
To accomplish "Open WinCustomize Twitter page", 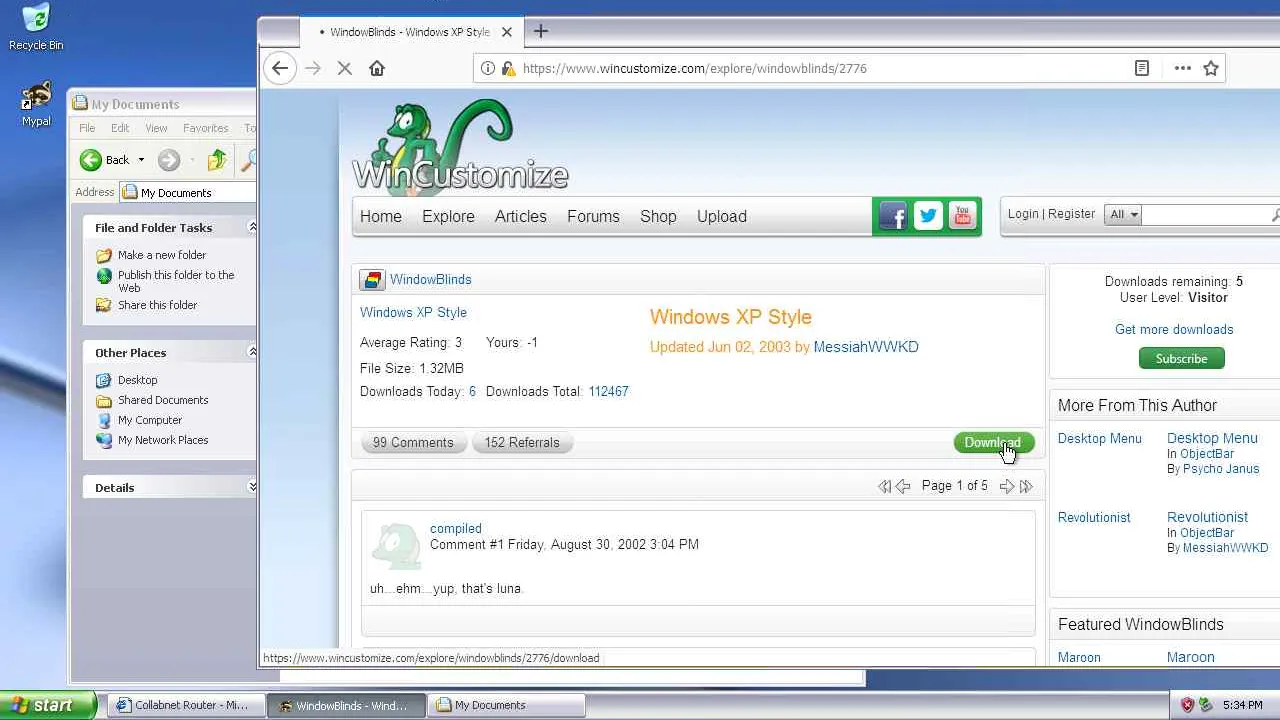I will click(x=928, y=216).
